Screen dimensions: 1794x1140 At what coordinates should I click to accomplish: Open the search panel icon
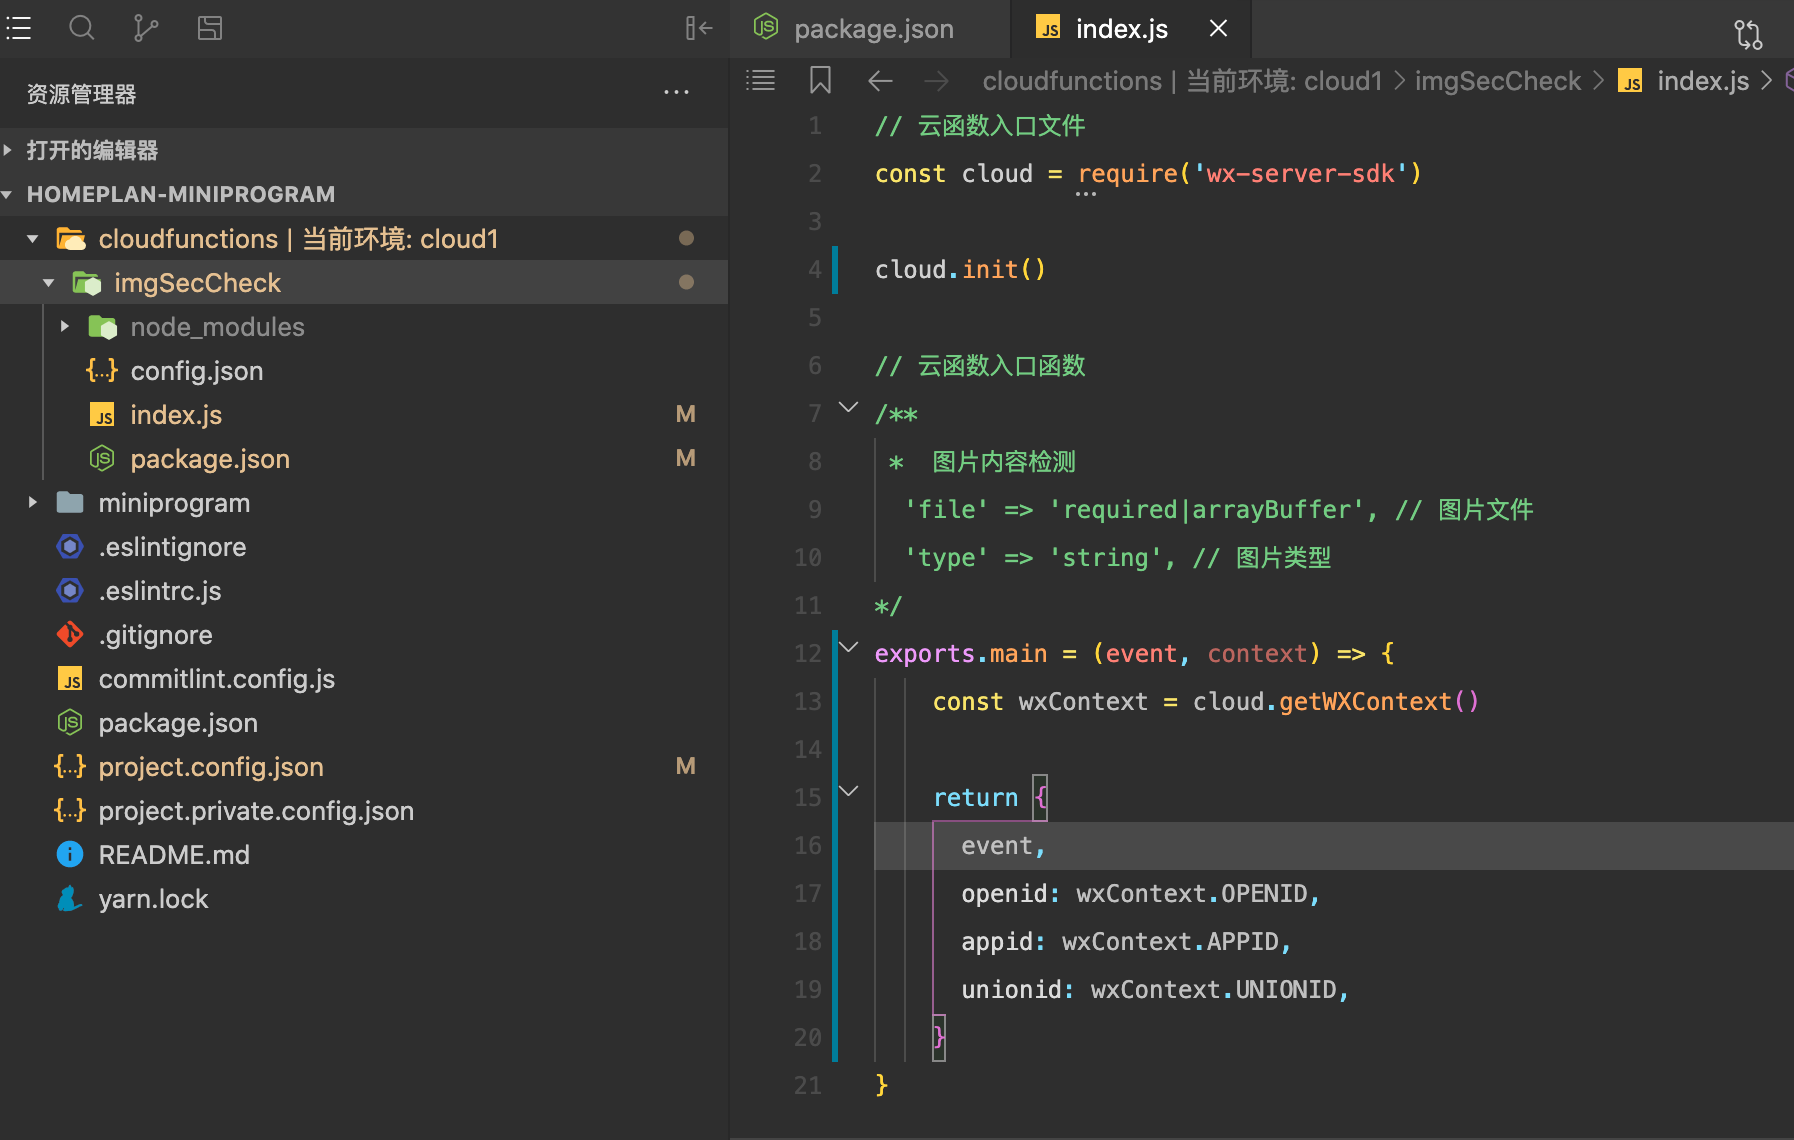click(x=82, y=28)
